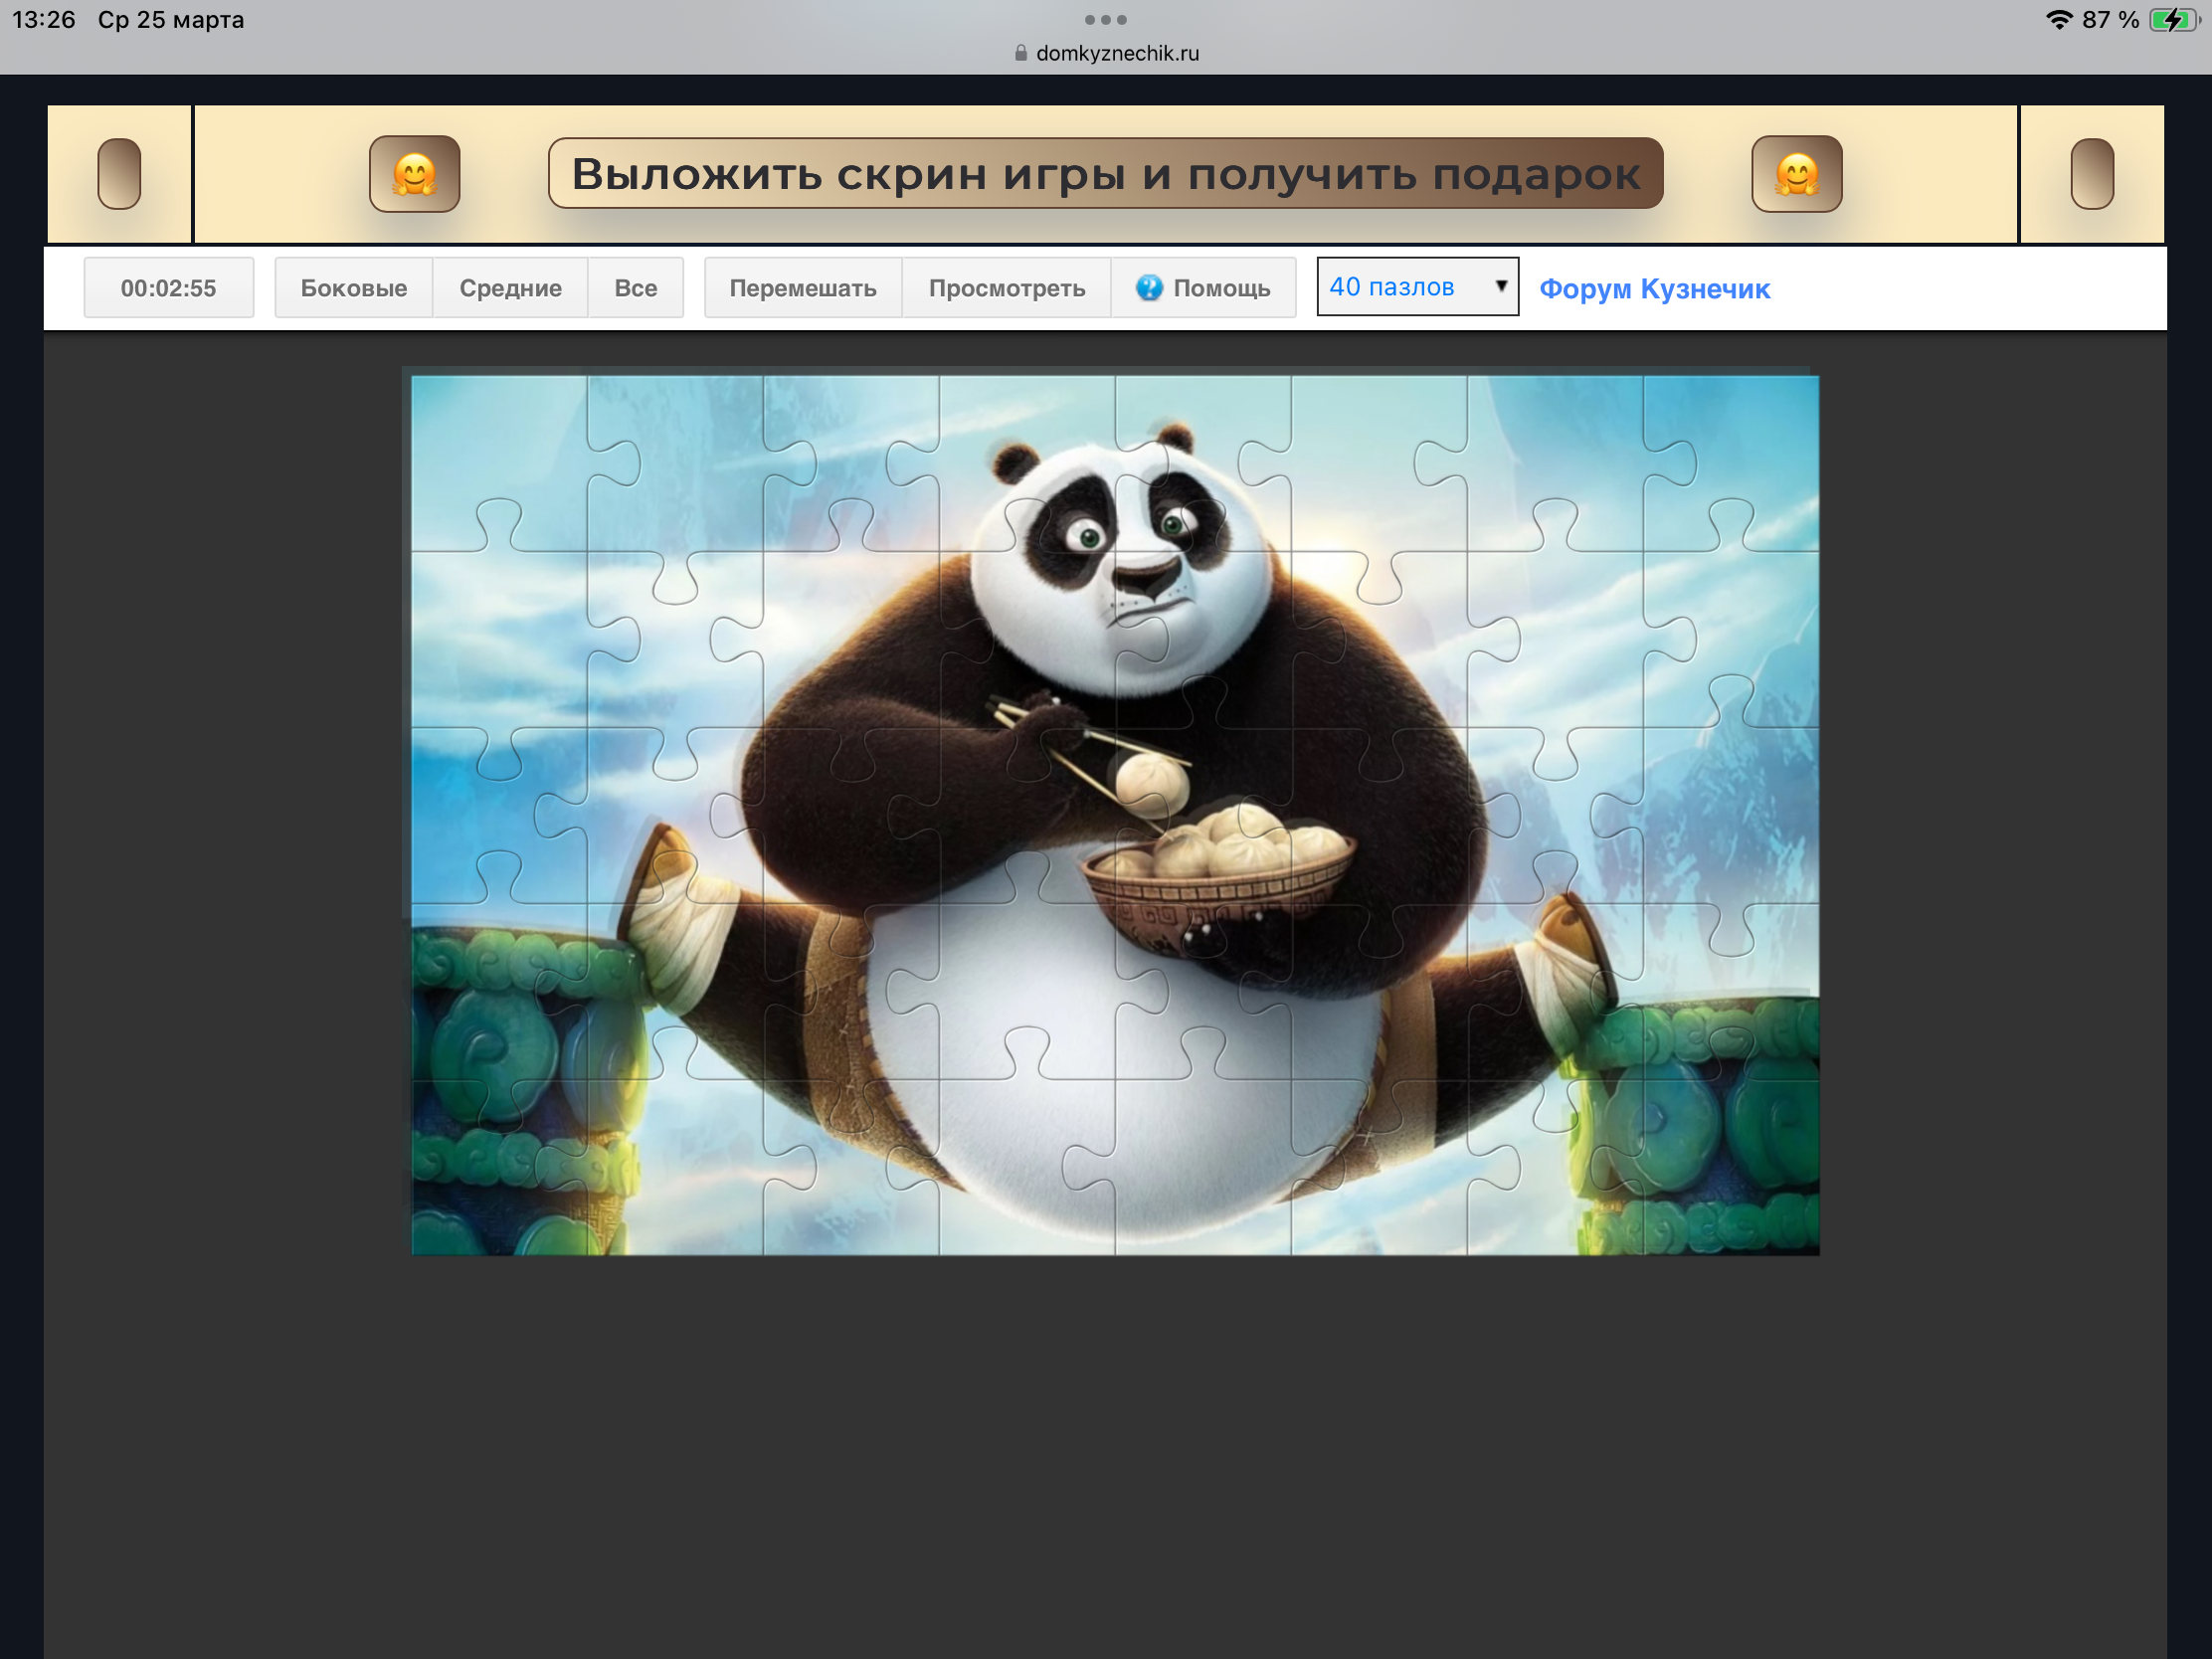Show only Боковые edge pieces
Screen dimensions: 2212x1659
(353, 288)
